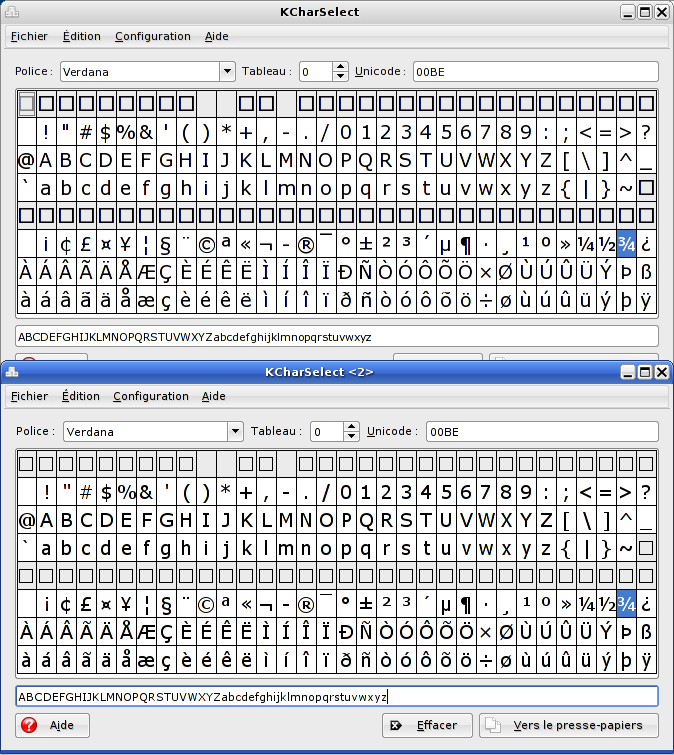Select the ÿ character in back window
This screenshot has height=755, width=674.
[x=647, y=300]
